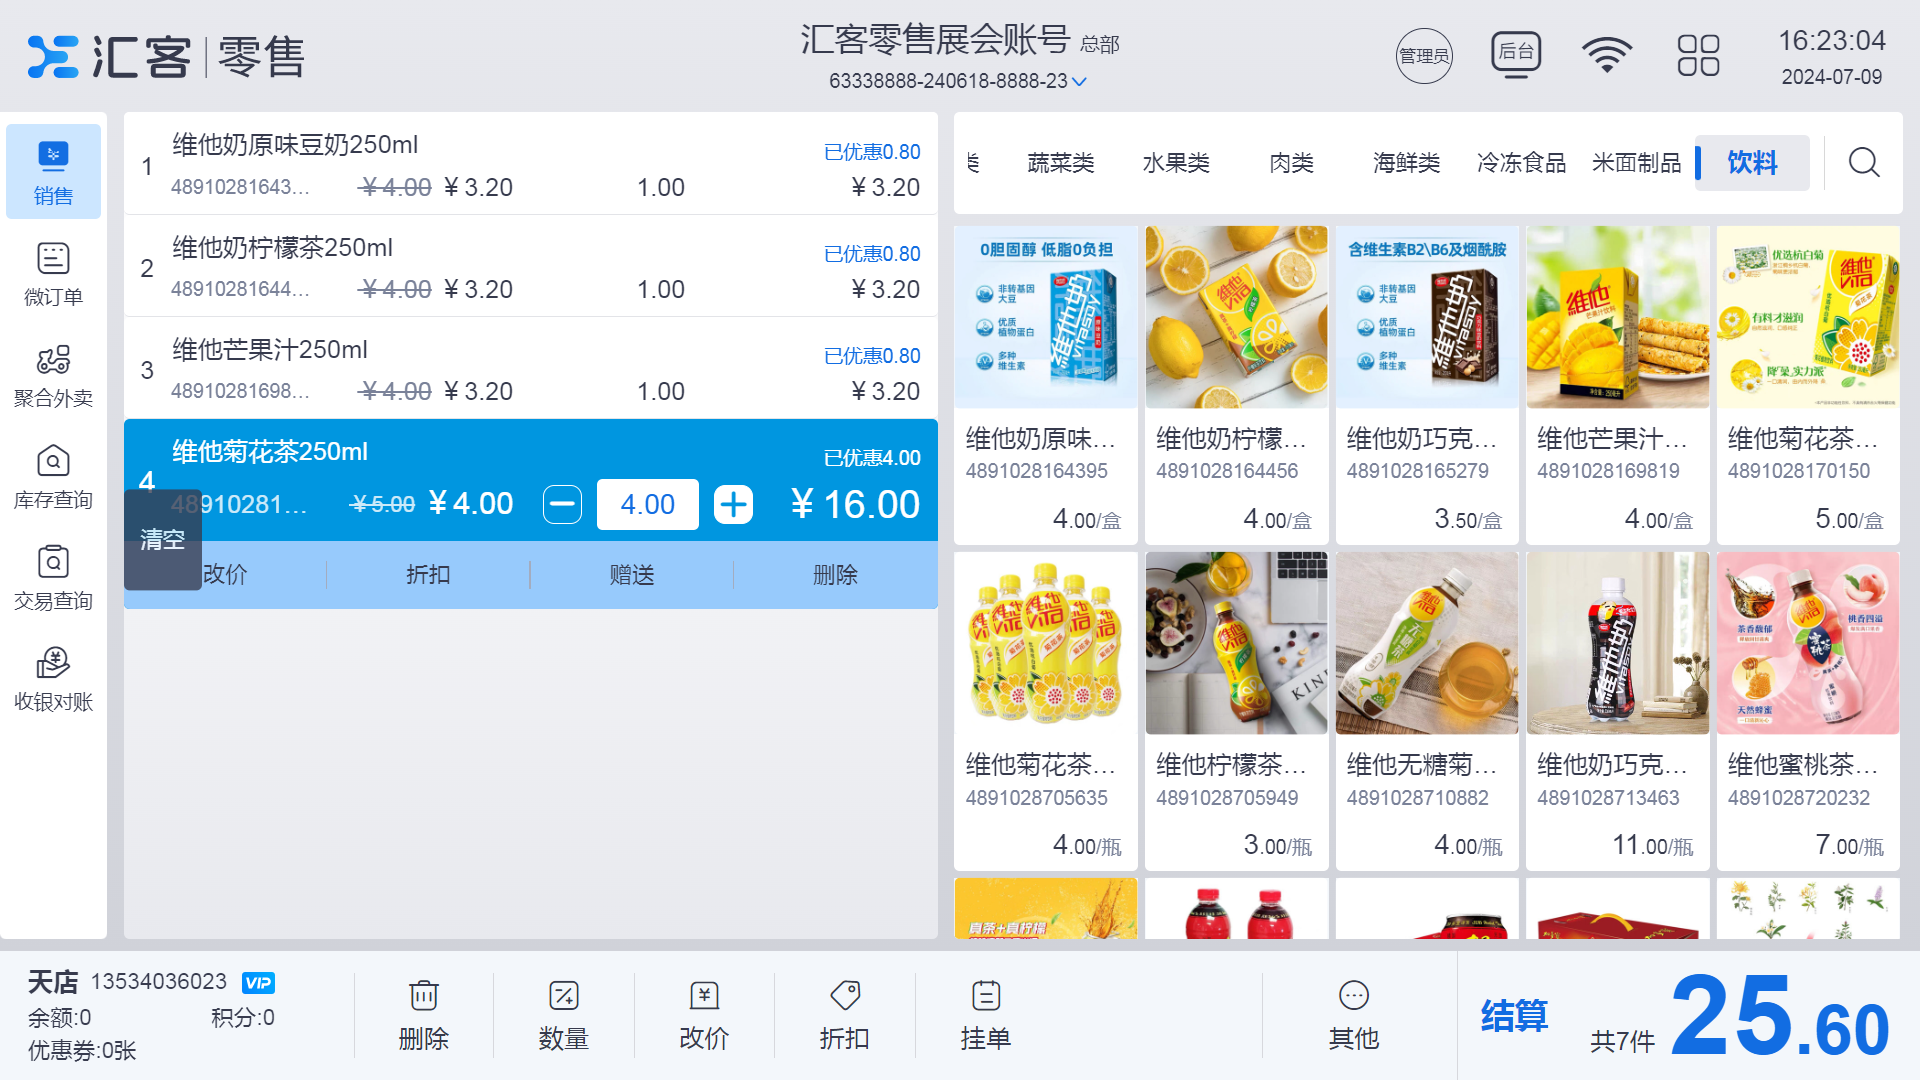The width and height of the screenshot is (1920, 1080).
Task: Open the 后台 backend panel
Action: point(1515,55)
